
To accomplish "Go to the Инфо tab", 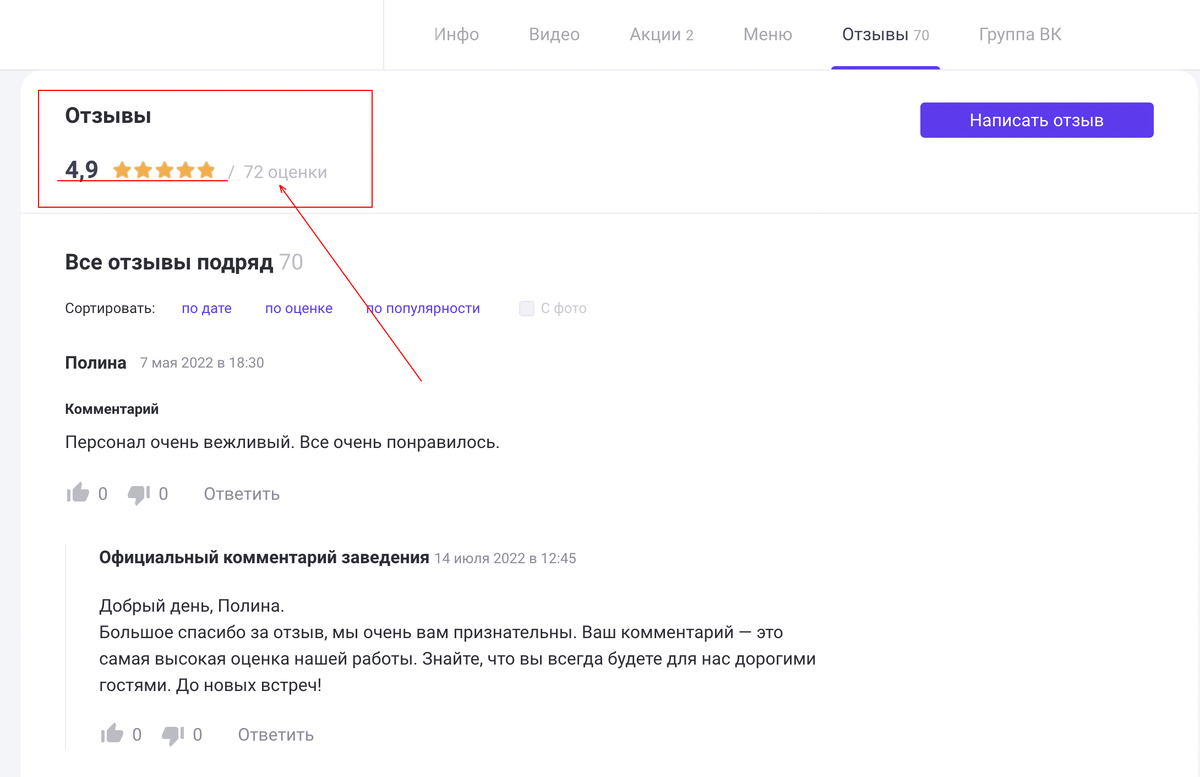I will pos(457,34).
